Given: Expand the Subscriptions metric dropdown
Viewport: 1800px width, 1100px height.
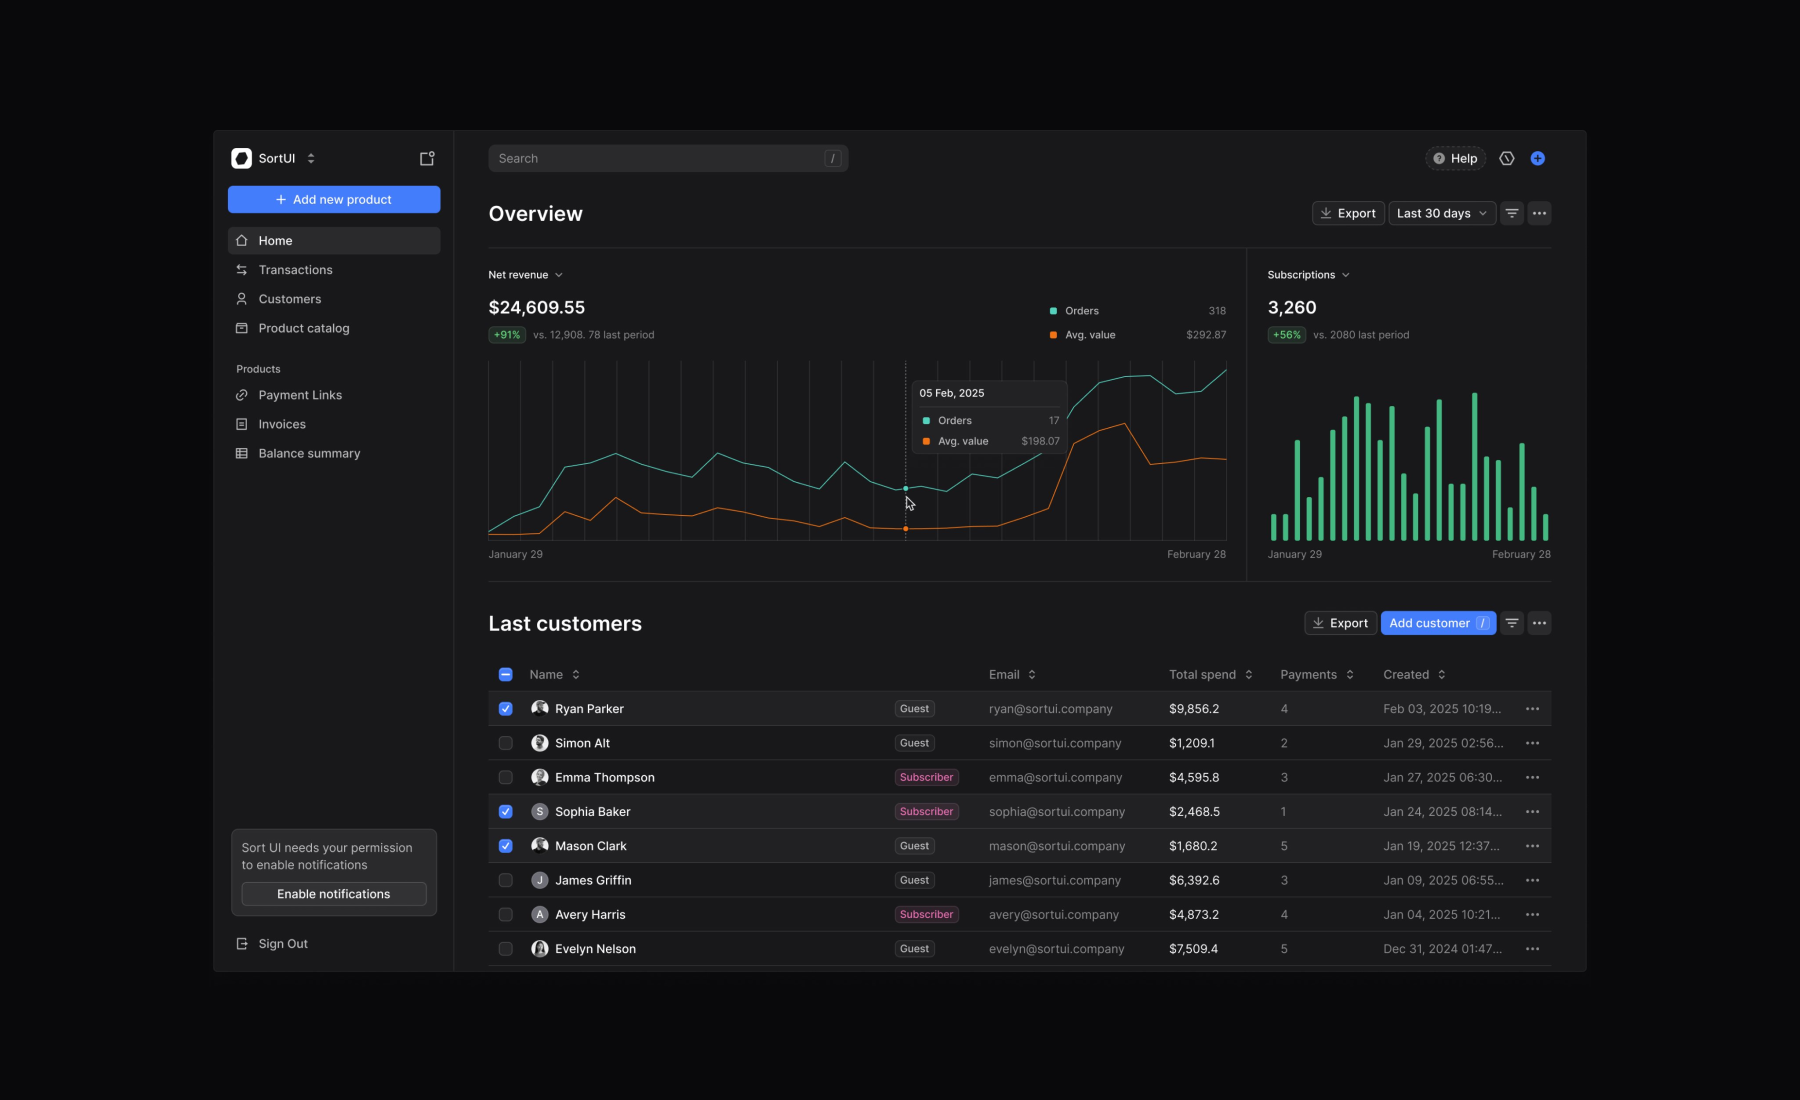Looking at the screenshot, I should [x=1309, y=275].
